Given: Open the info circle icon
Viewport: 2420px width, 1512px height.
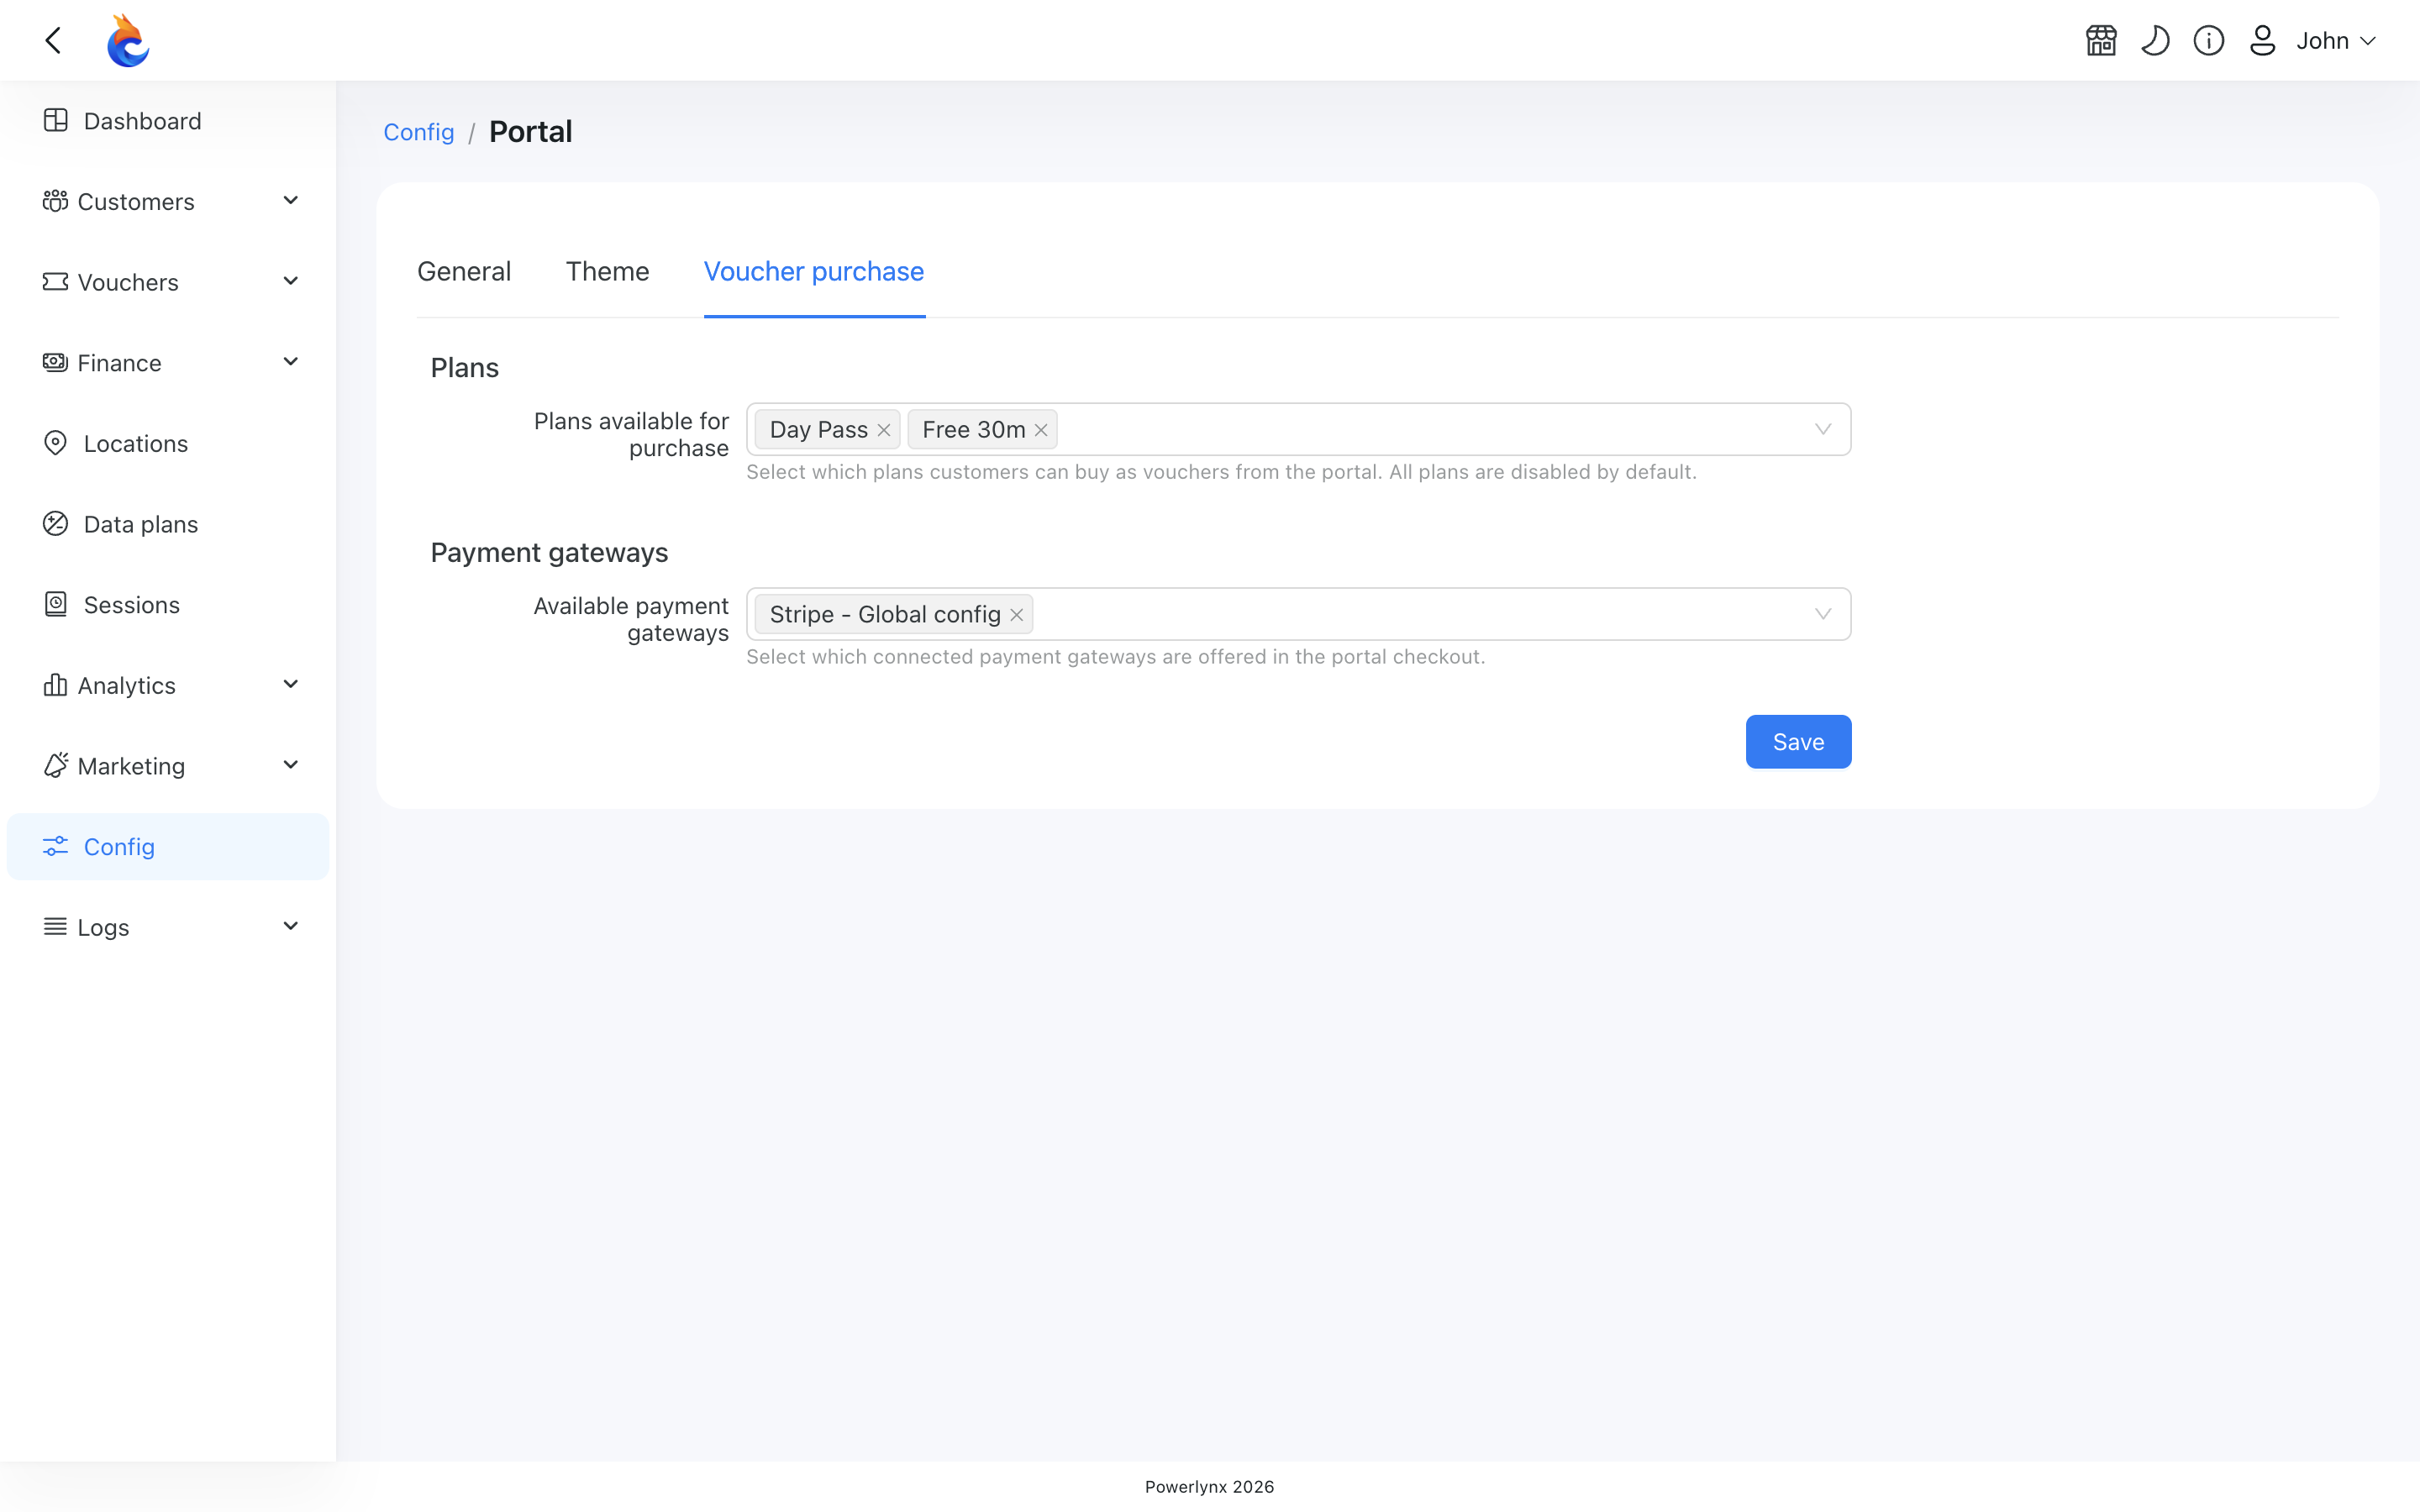Looking at the screenshot, I should (2209, 40).
